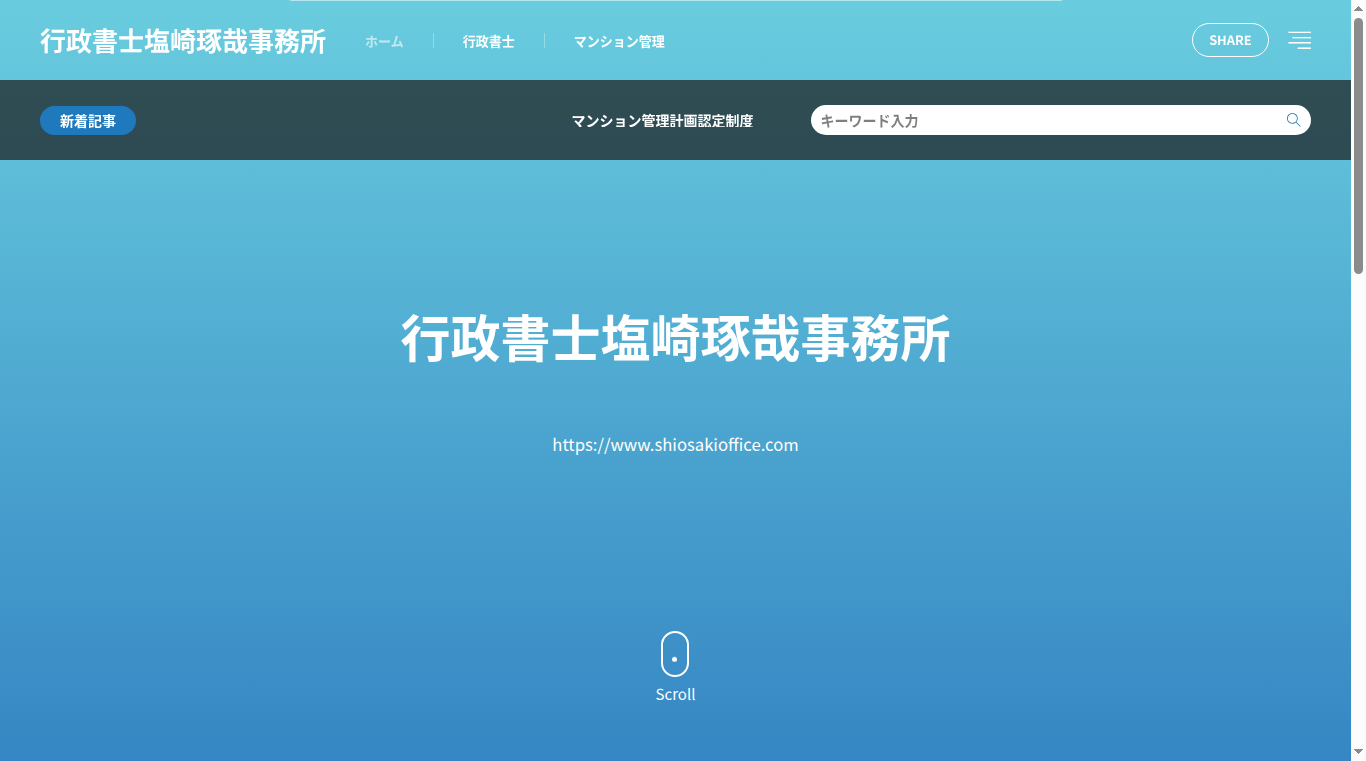Click the header site logo 行政書士塩崎琢哉事務所

[183, 41]
